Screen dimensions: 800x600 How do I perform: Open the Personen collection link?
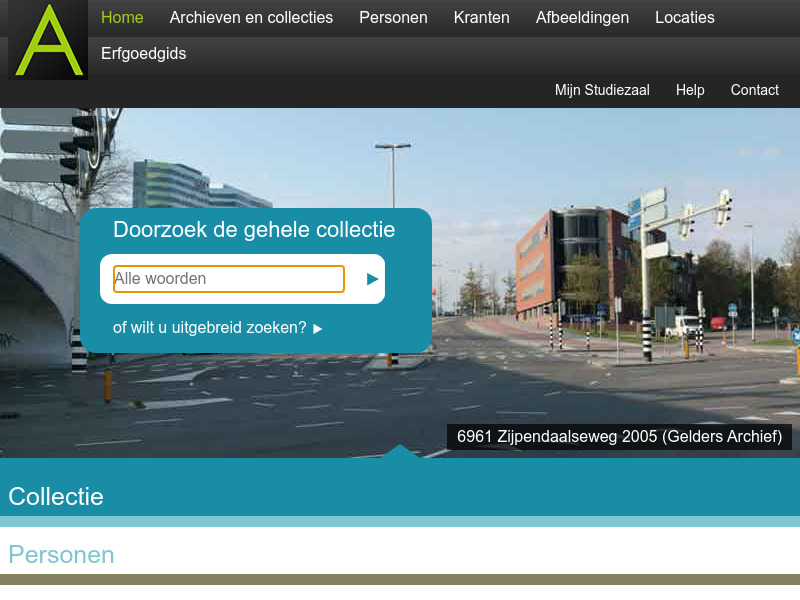[61, 555]
